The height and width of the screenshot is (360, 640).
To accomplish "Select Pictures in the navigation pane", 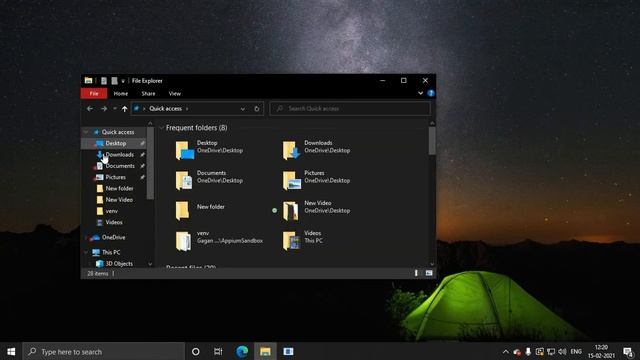I will [x=116, y=177].
